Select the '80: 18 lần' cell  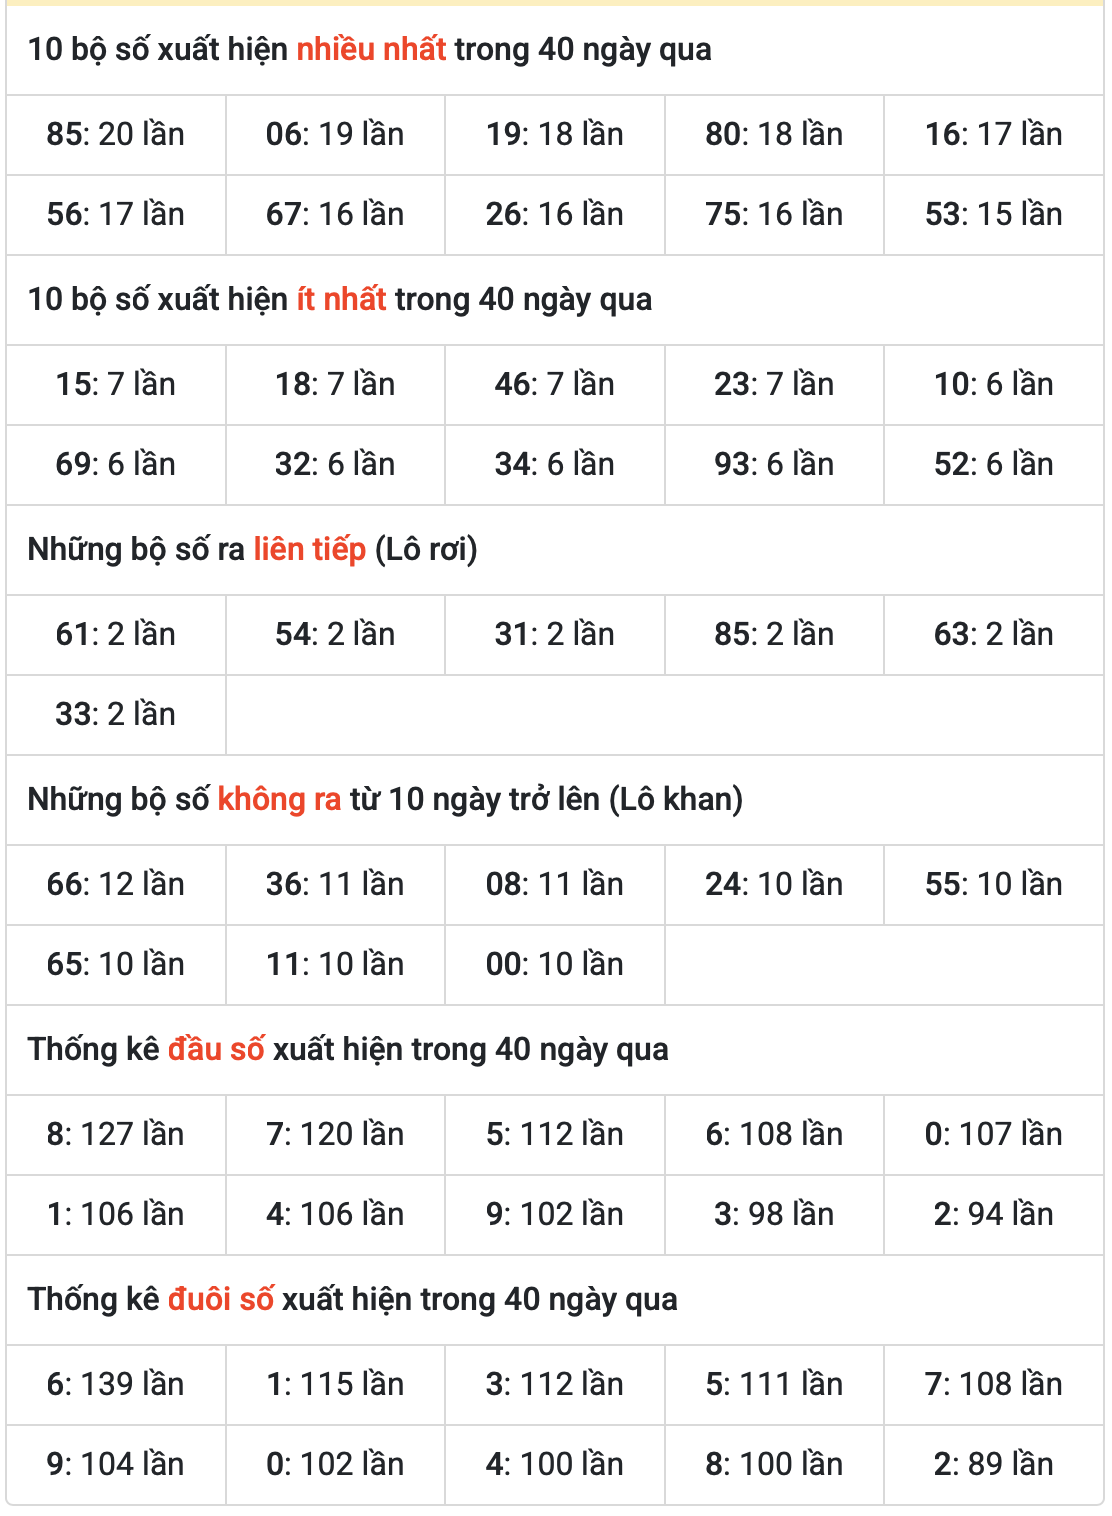click(774, 135)
